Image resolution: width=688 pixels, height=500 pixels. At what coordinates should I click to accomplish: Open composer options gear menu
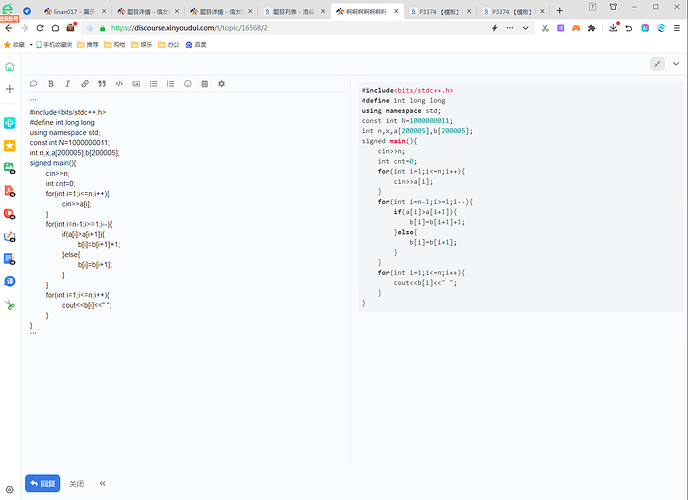pos(222,84)
